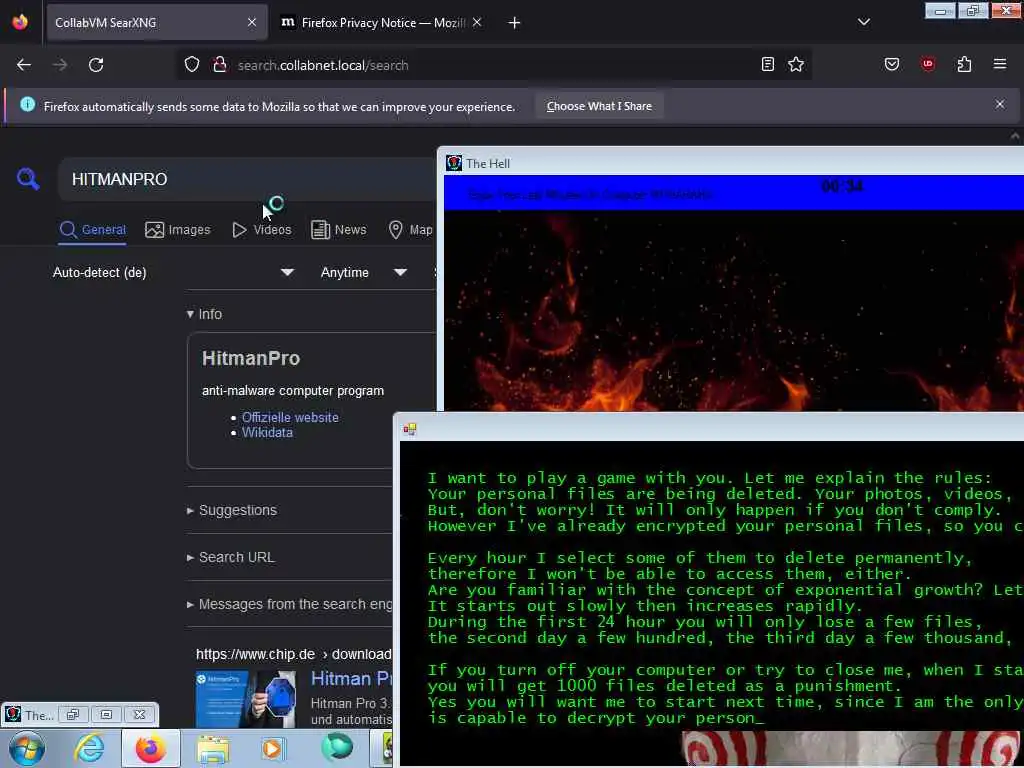
Task: Open the list all tabs chevron
Action: point(864,22)
